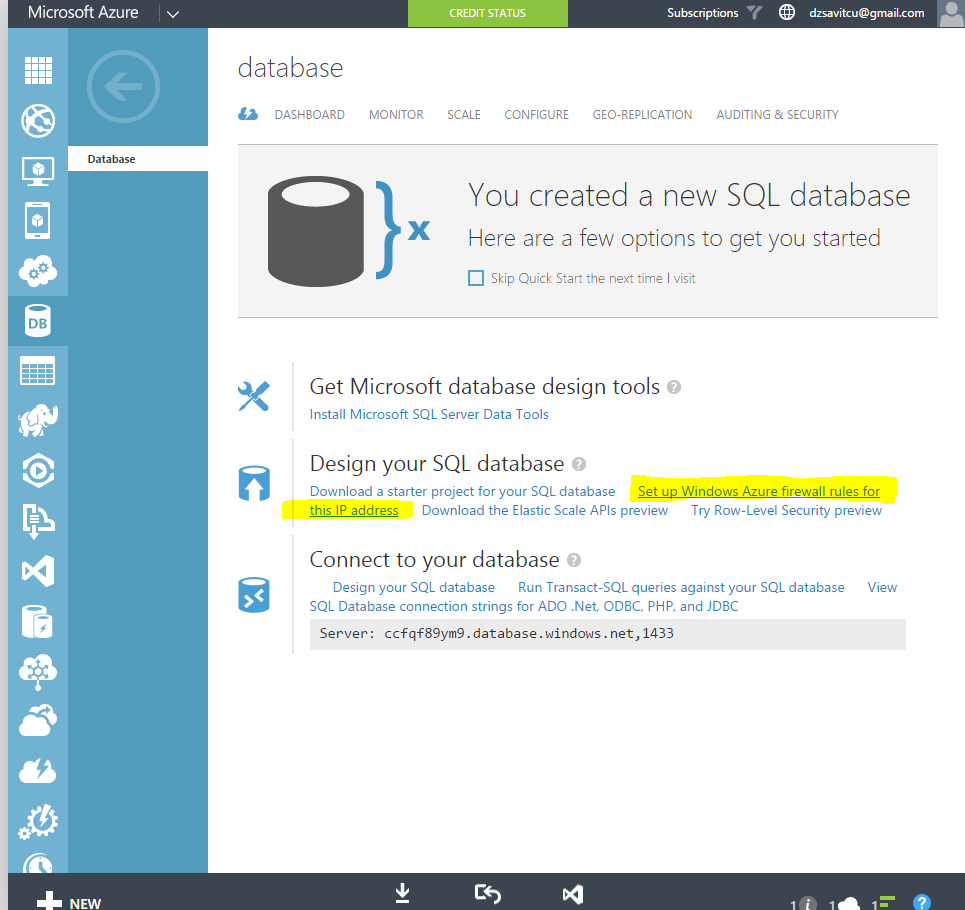Image resolution: width=965 pixels, height=910 pixels.
Task: Click Set up Windows Azure firewall rules link
Action: 759,491
